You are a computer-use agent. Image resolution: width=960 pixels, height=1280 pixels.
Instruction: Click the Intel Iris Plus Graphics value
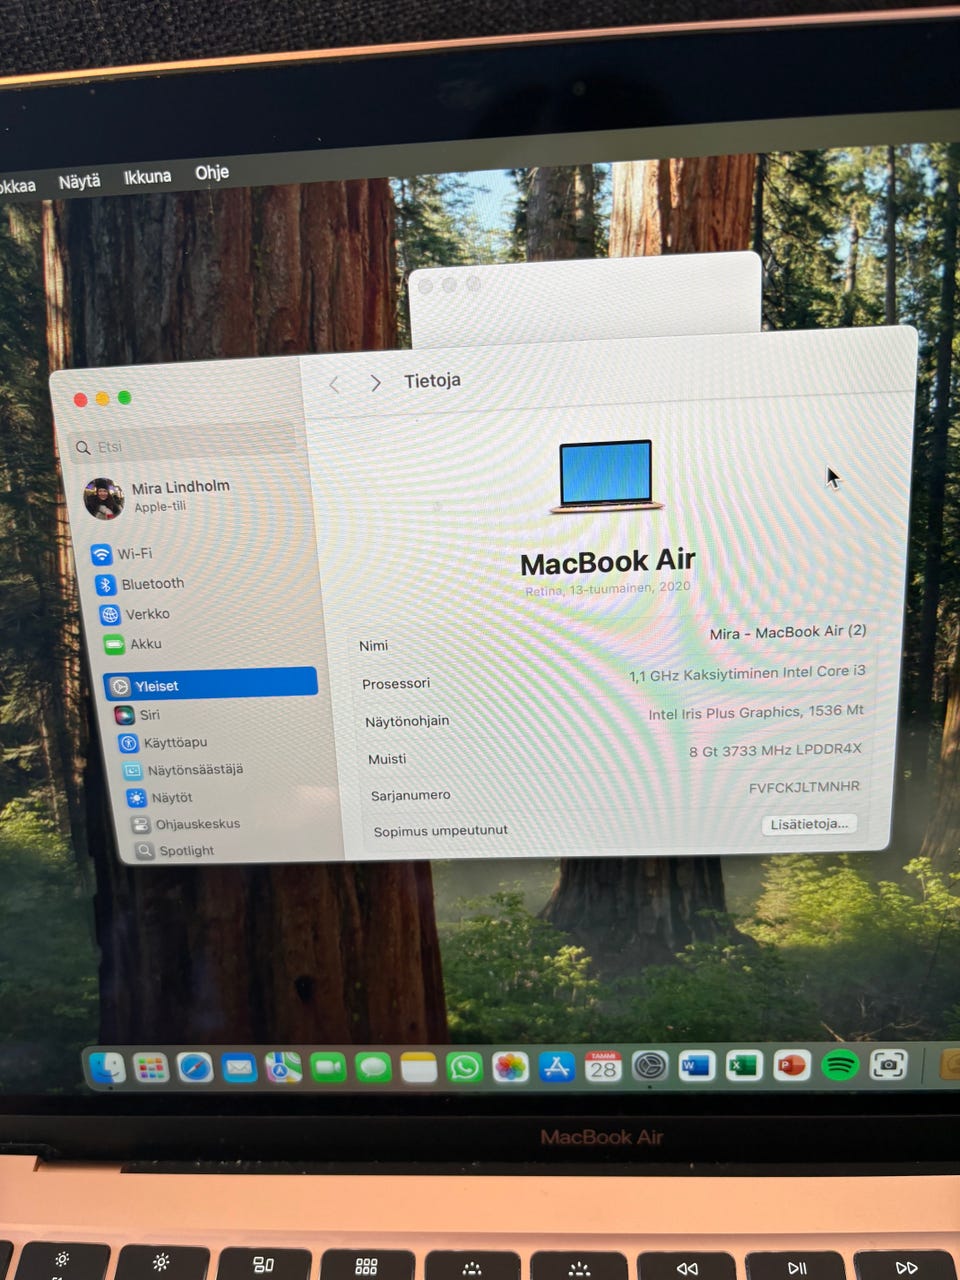pos(756,712)
